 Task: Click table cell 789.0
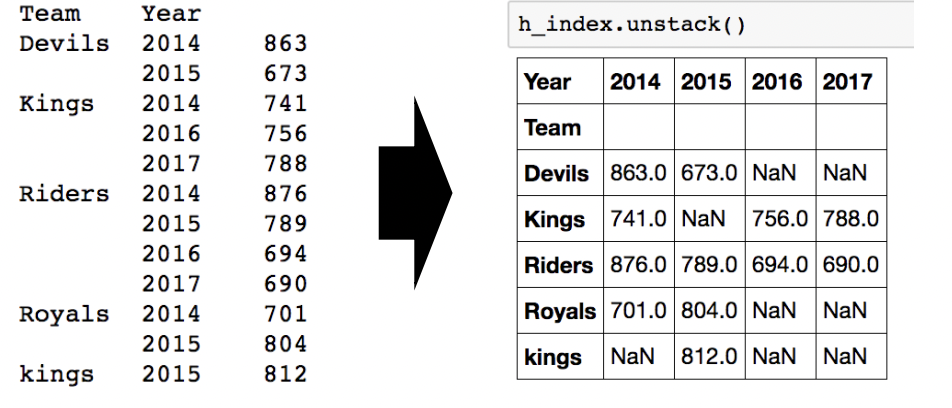coord(709,265)
